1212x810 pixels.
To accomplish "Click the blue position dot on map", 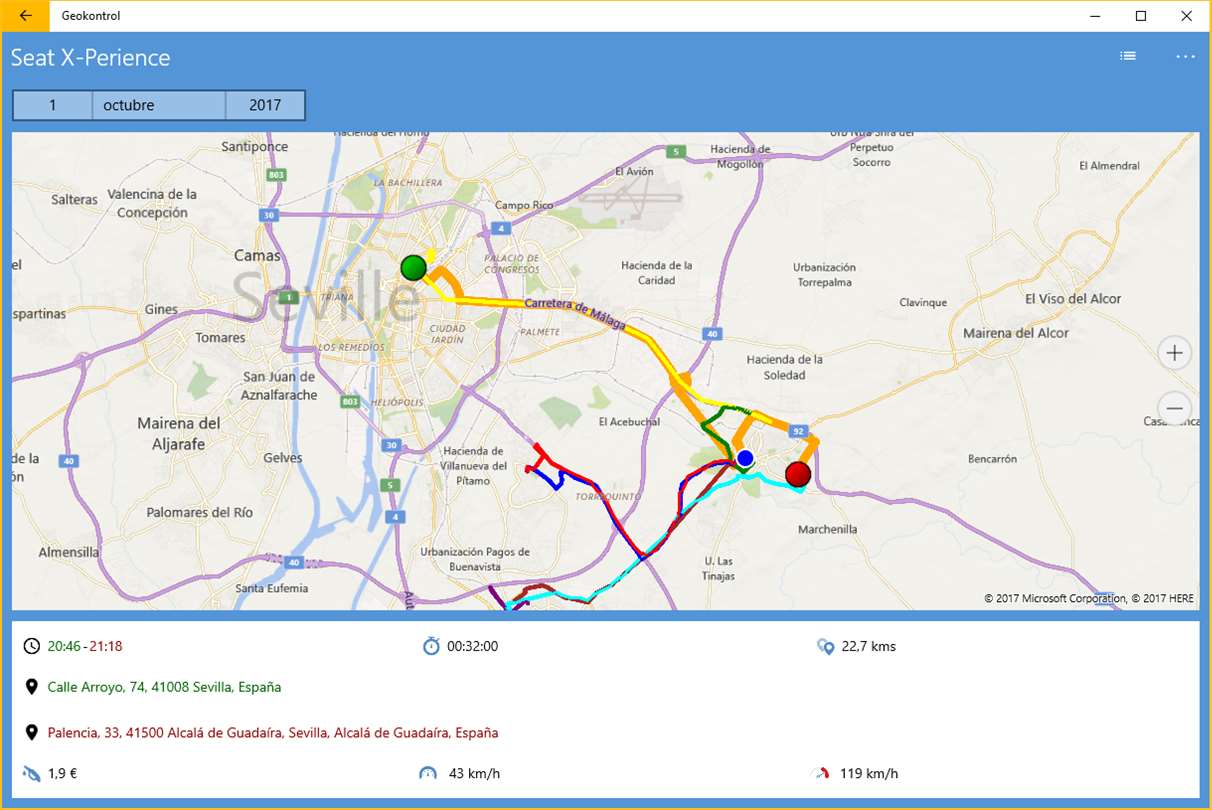I will click(744, 459).
